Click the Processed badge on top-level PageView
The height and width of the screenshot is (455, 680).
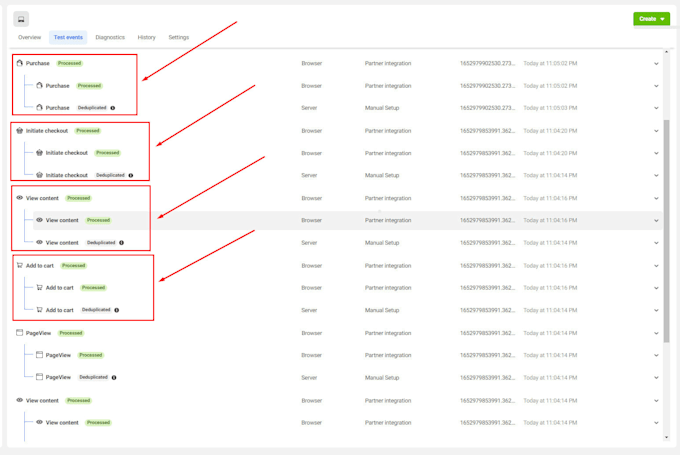(x=71, y=333)
